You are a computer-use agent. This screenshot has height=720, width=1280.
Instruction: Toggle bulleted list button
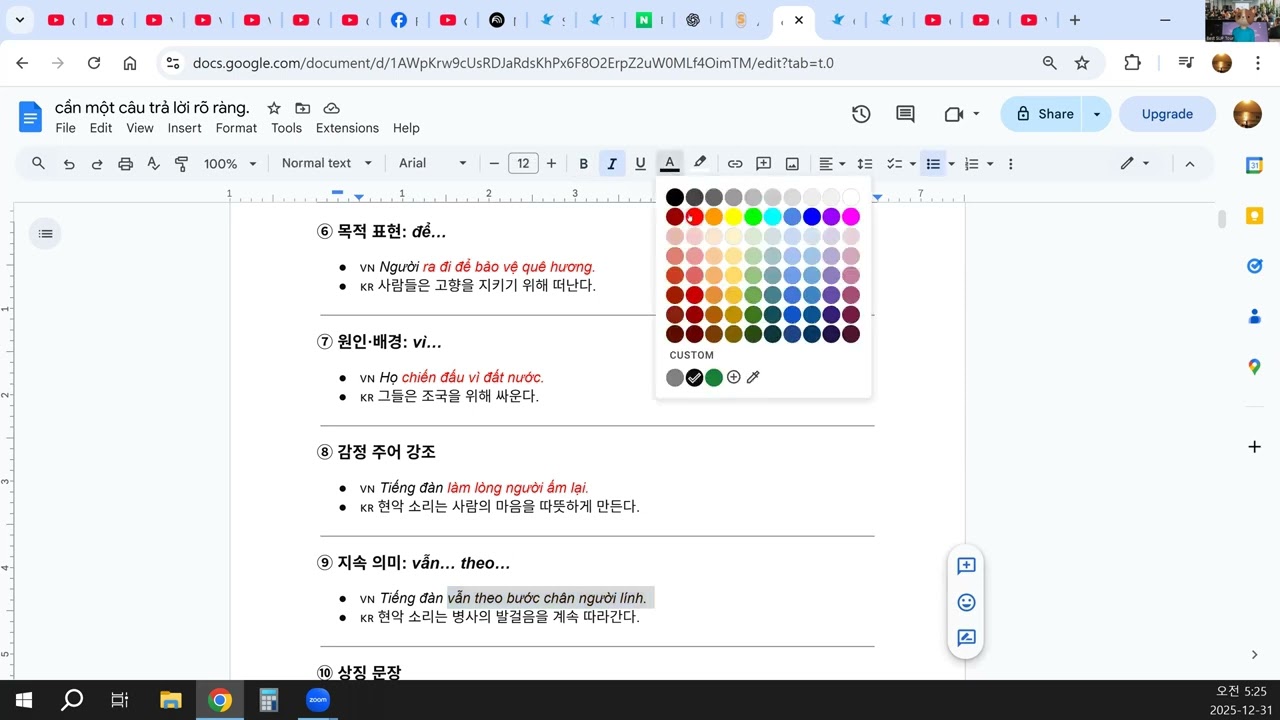point(933,164)
